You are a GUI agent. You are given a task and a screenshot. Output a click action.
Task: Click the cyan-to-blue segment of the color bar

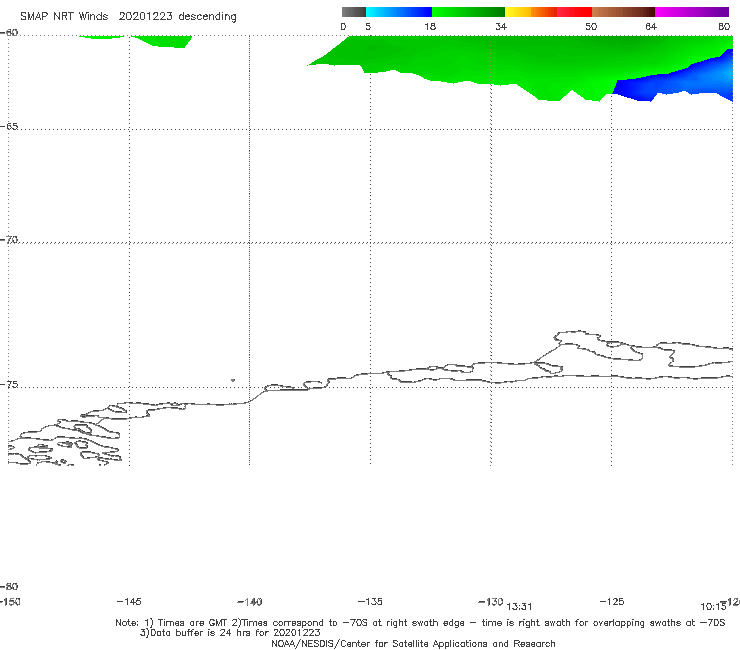[399, 12]
